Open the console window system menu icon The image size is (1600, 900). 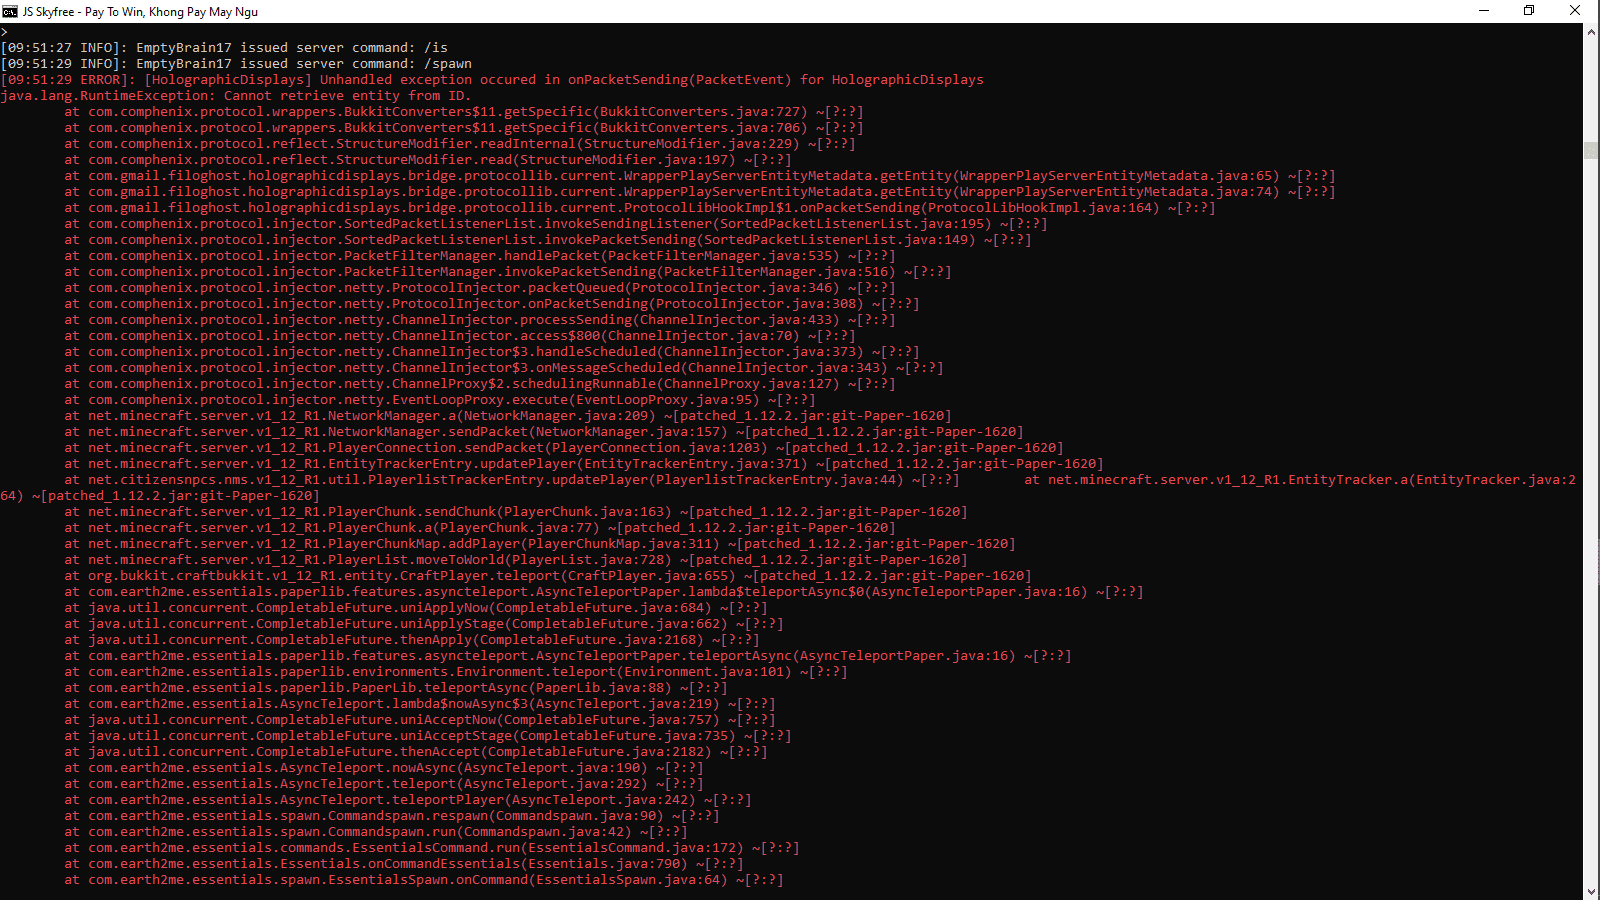10,11
